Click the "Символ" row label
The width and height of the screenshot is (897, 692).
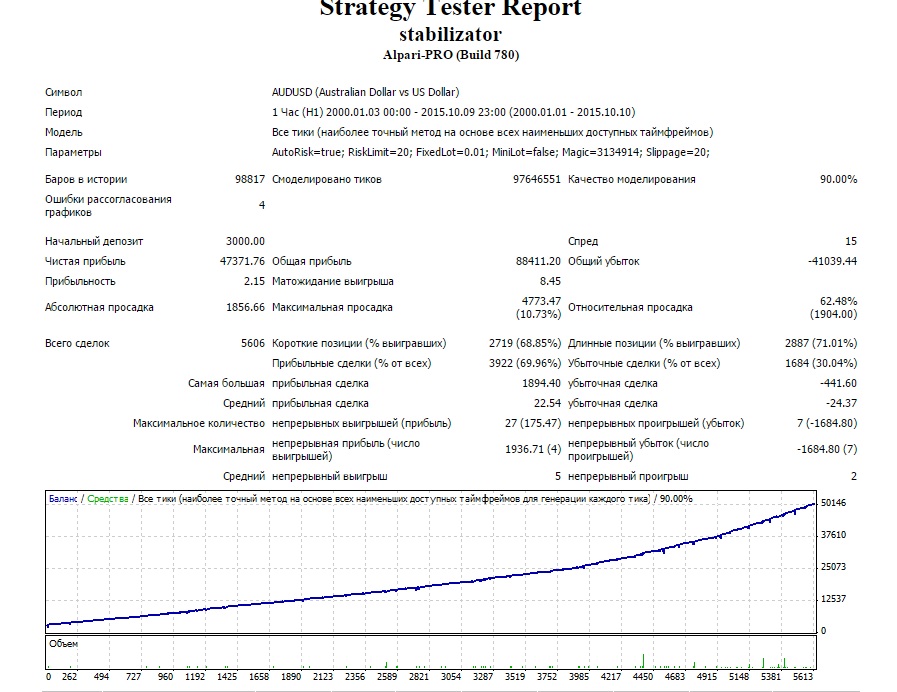coord(63,92)
